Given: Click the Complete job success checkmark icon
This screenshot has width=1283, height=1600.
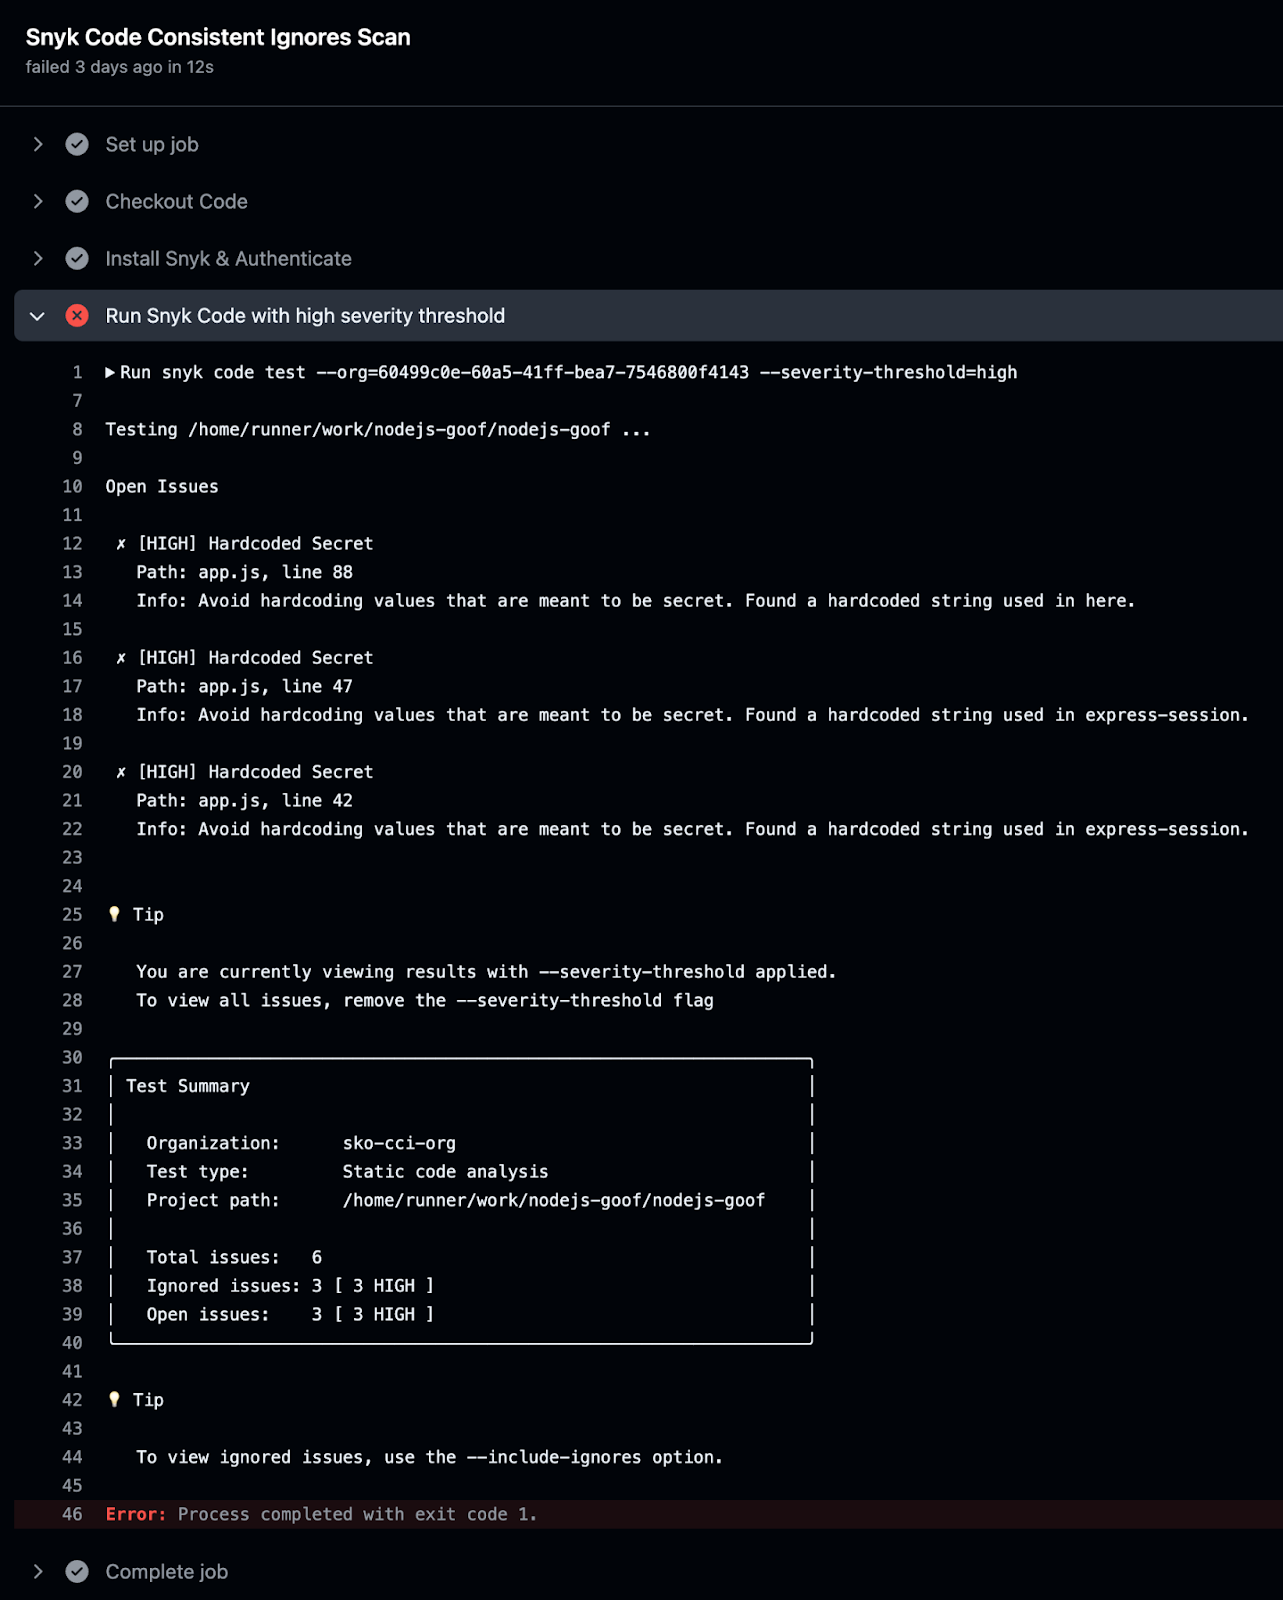Looking at the screenshot, I should coord(77,1572).
